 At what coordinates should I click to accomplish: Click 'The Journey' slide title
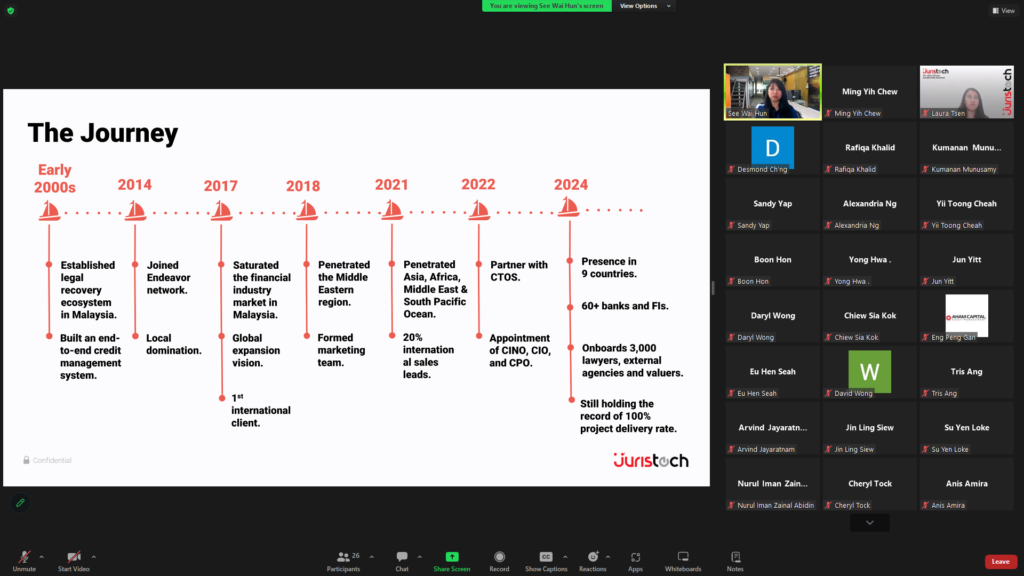point(103,133)
